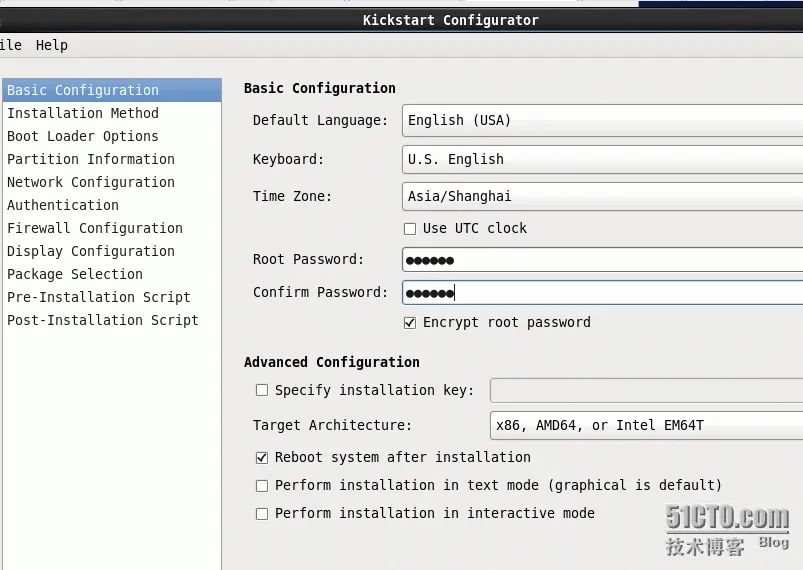
Task: Open Boot Loader Options section
Action: 112,136
